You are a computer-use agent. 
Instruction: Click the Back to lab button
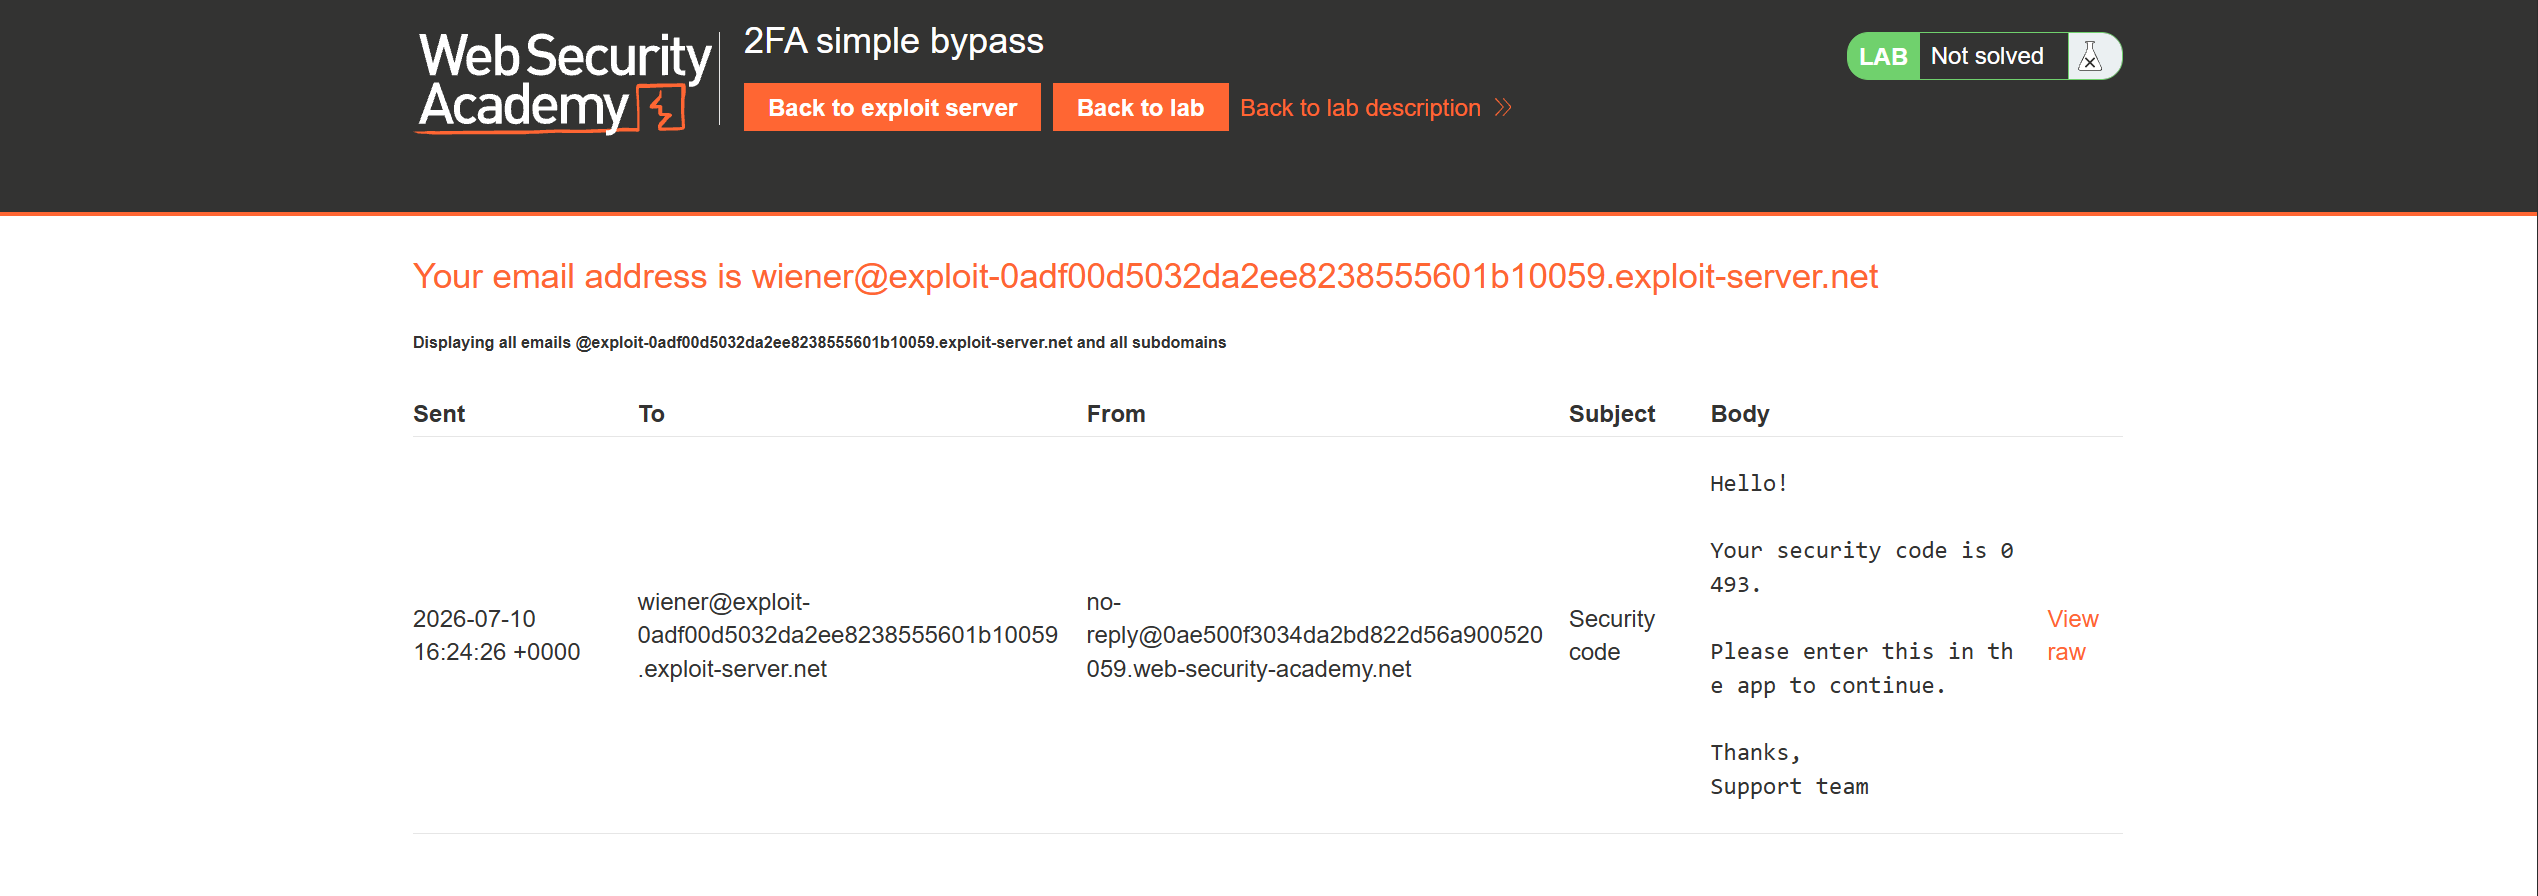click(1140, 107)
